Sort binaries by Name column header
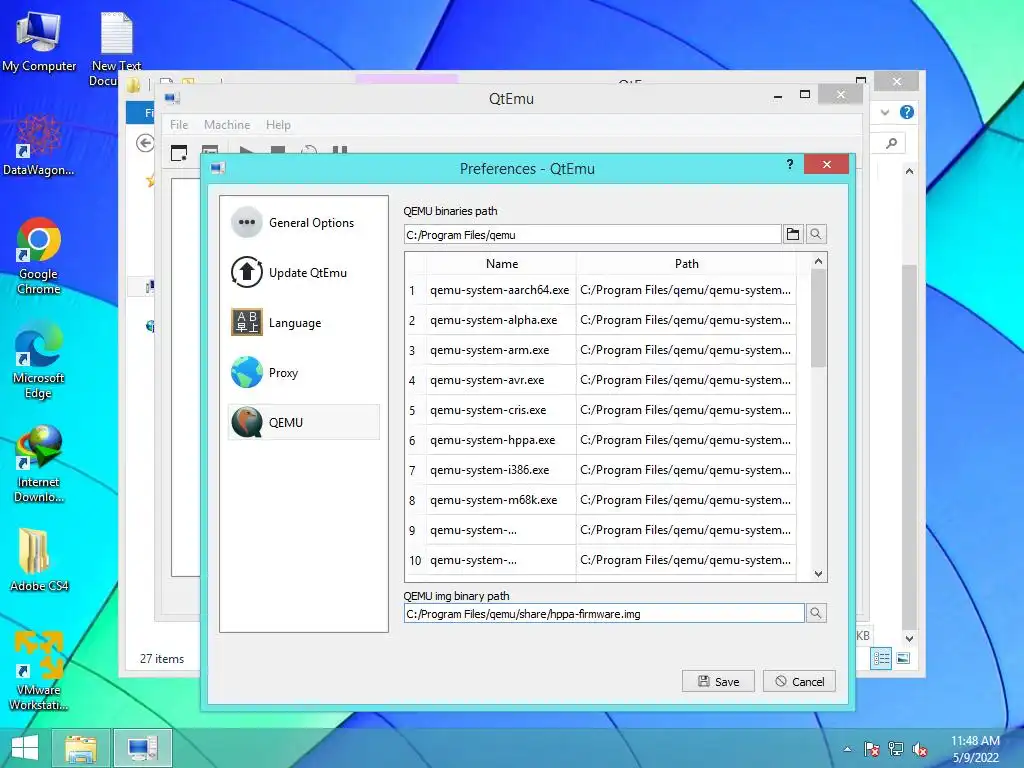 (x=502, y=264)
